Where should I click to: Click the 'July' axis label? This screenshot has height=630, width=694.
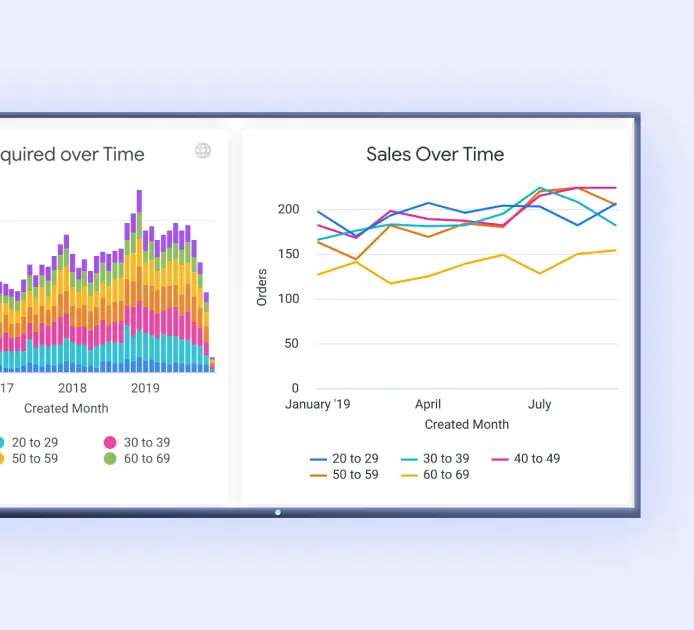pyautogui.click(x=539, y=404)
